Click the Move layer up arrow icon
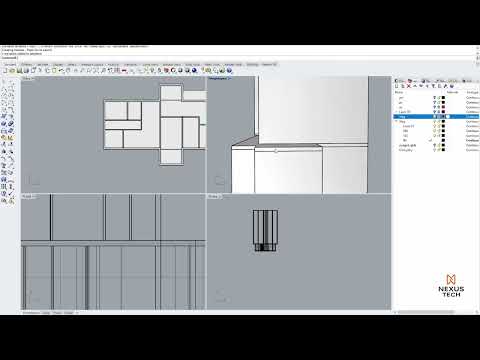 pos(415,86)
